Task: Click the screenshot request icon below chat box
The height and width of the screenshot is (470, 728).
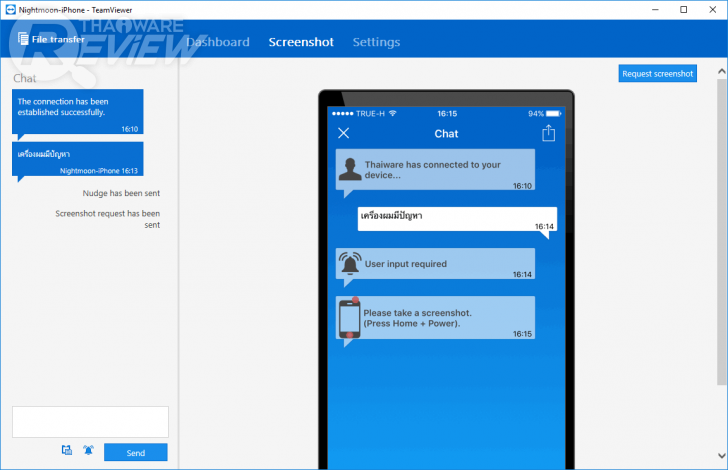Action: [67, 451]
